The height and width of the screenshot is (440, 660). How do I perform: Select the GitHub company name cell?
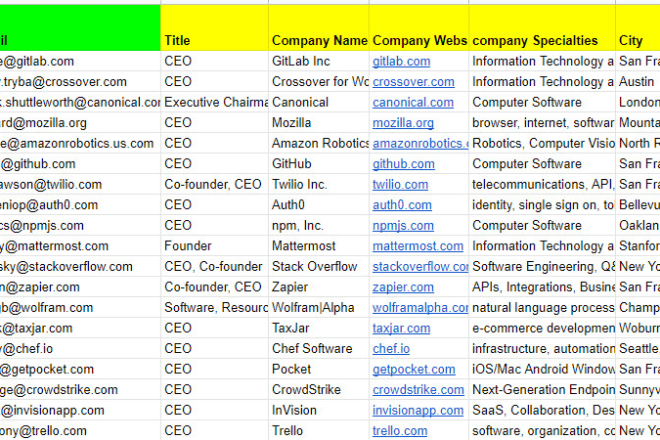click(x=319, y=164)
